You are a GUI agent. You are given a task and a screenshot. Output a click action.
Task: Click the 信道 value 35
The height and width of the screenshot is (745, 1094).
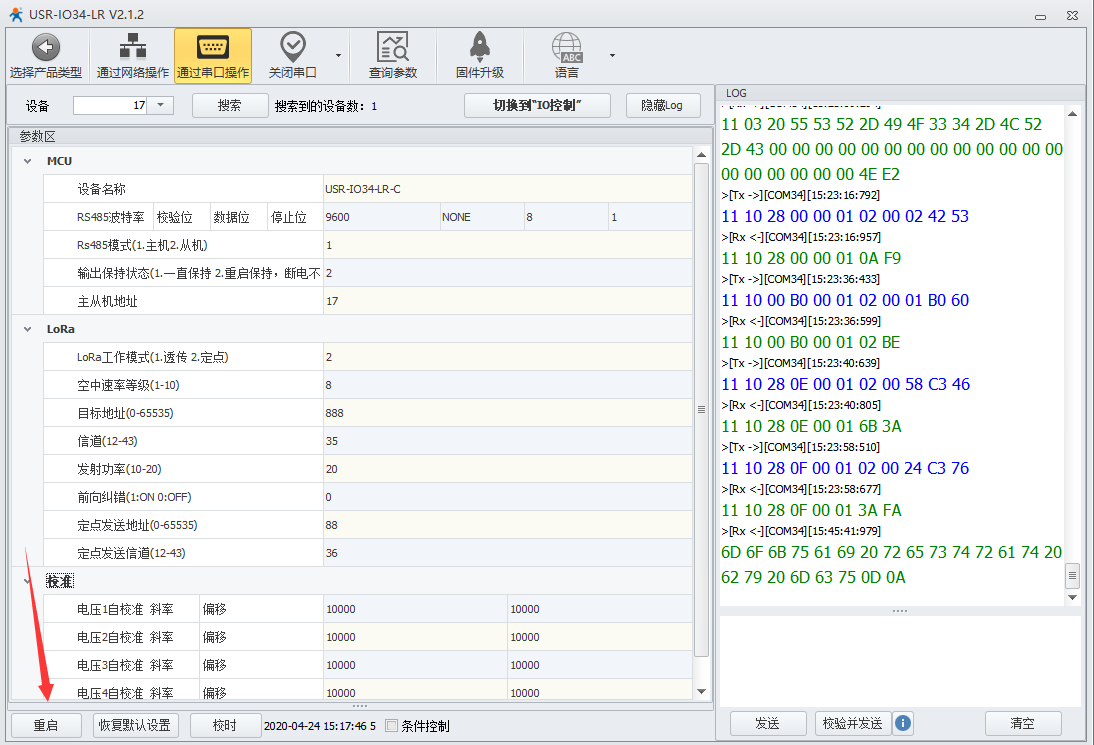click(508, 441)
